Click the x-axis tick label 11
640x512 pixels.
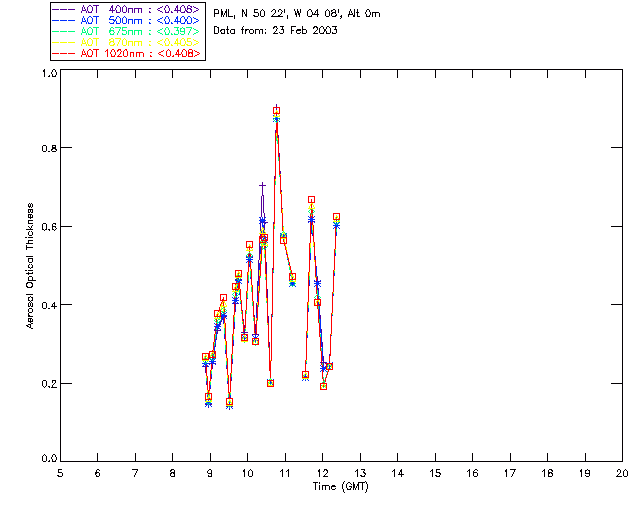pos(285,473)
